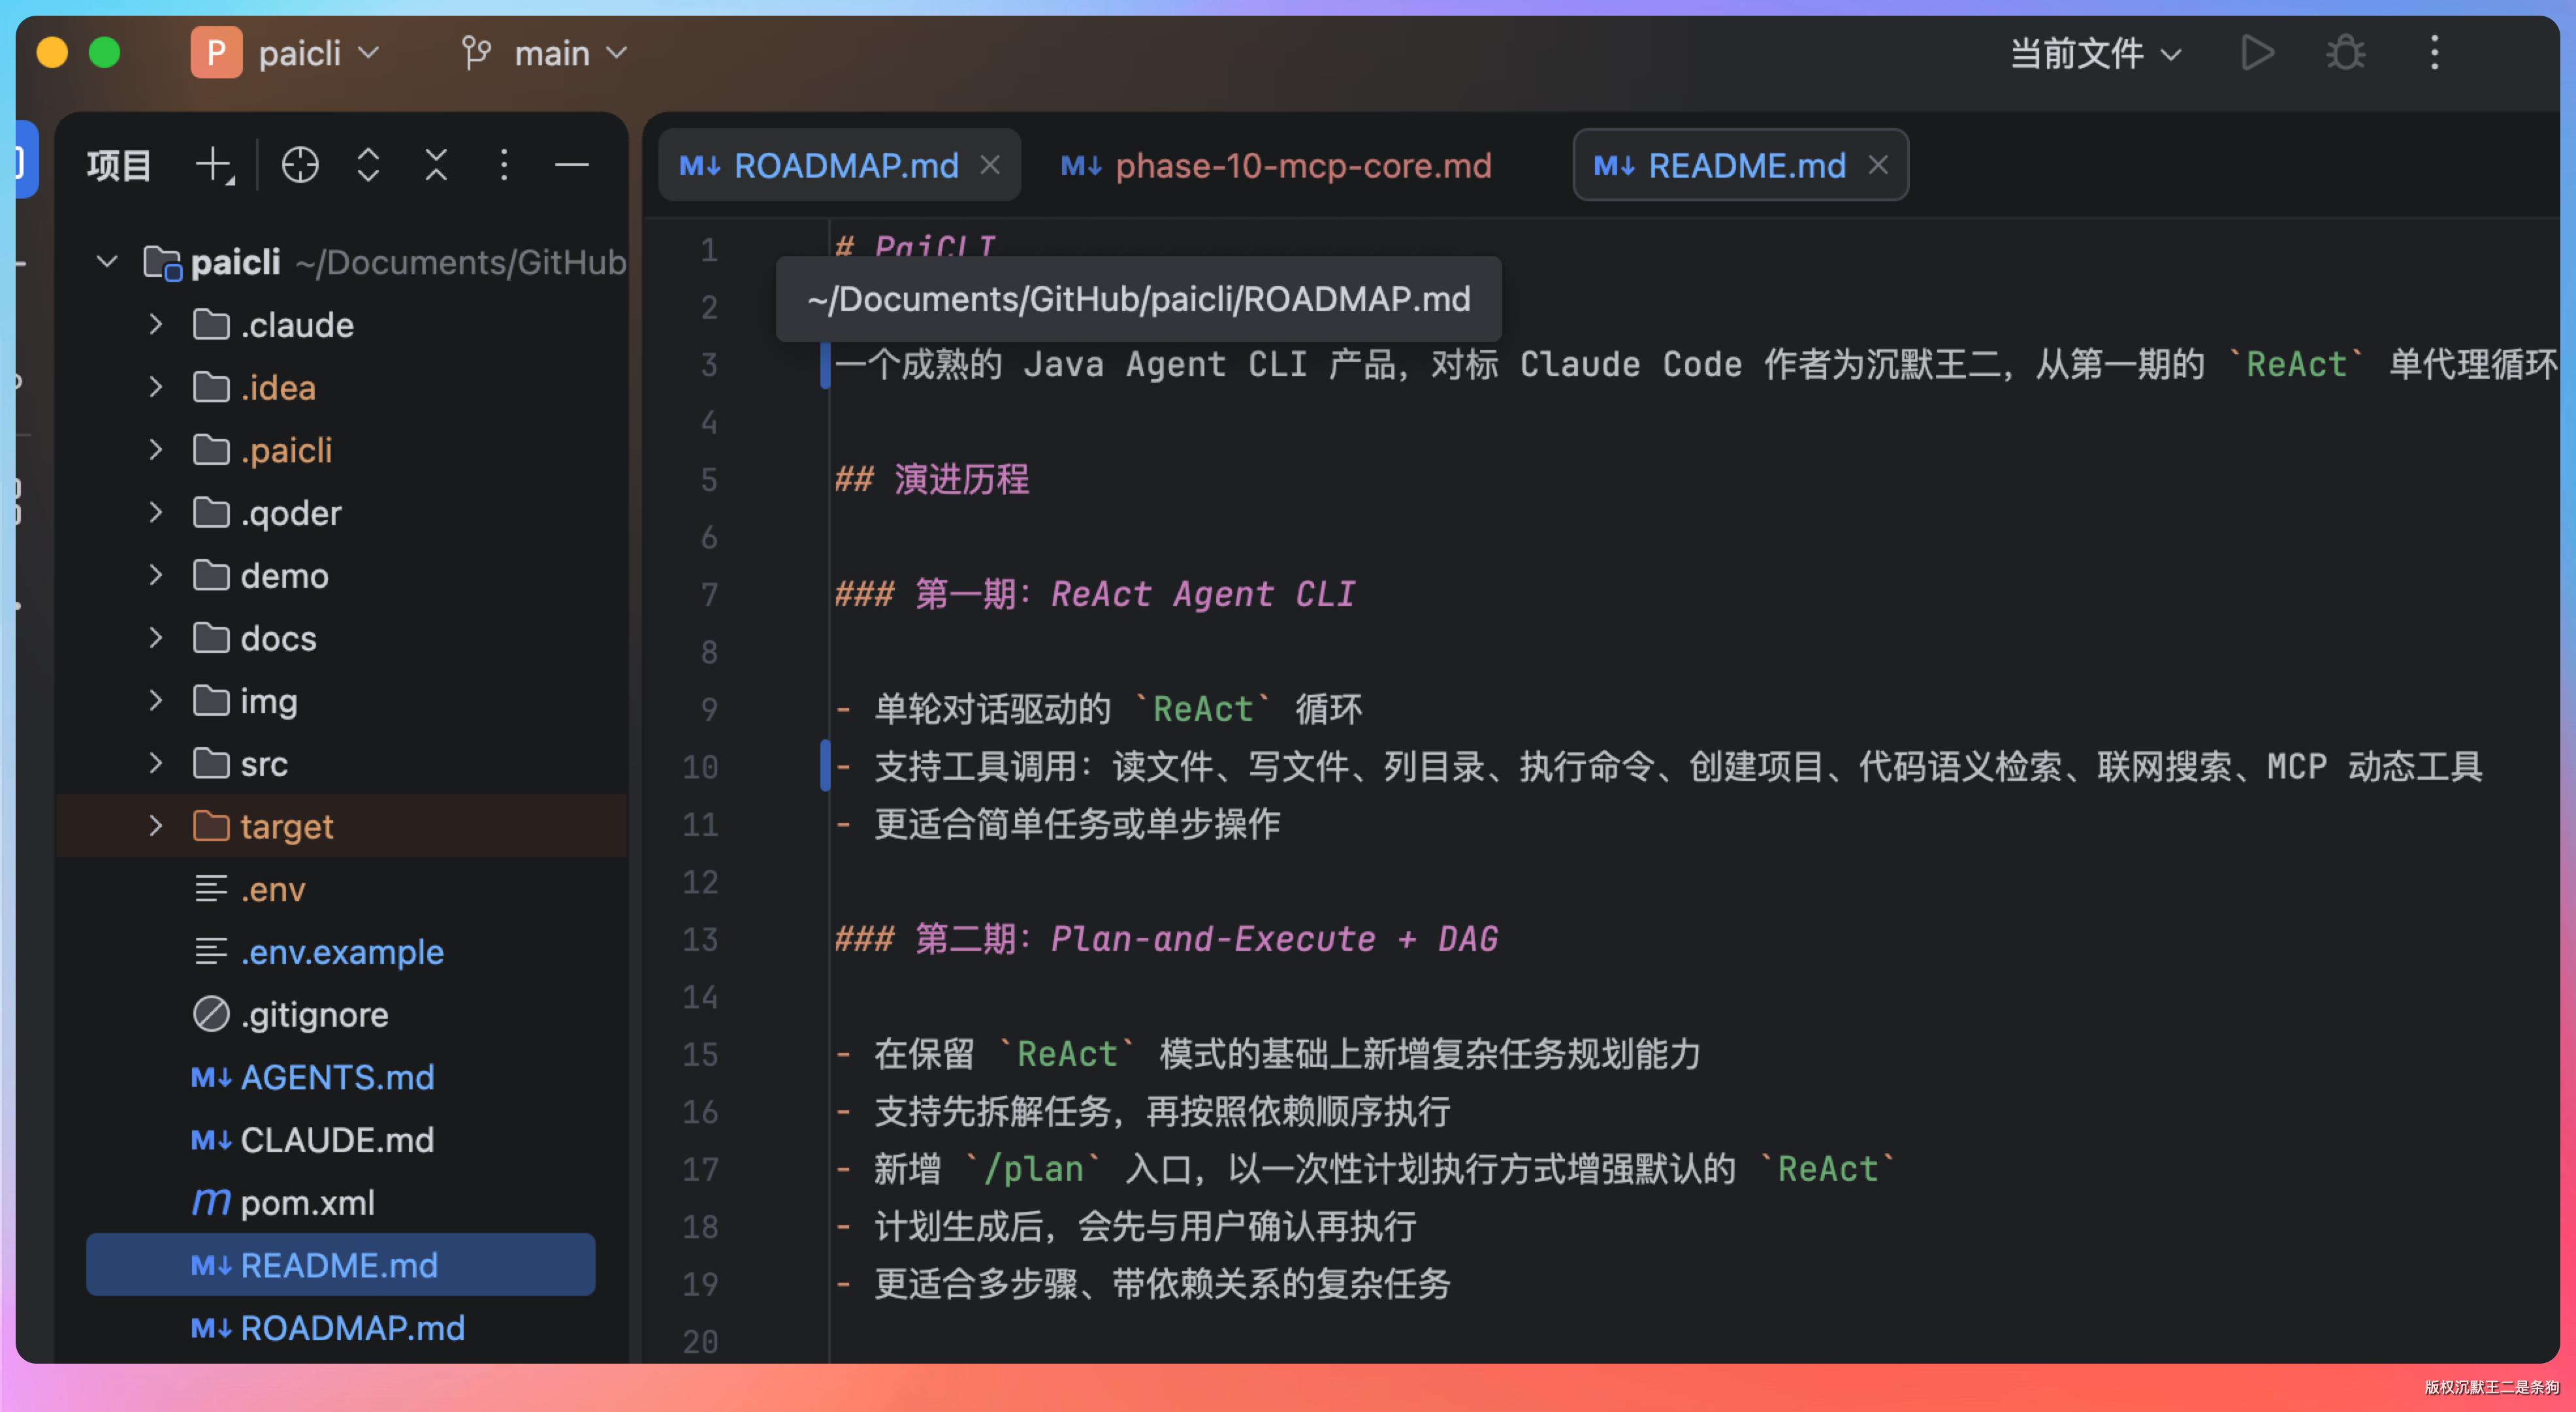Expand the docs folder
This screenshot has height=1412, width=2576.
pyautogui.click(x=155, y=638)
